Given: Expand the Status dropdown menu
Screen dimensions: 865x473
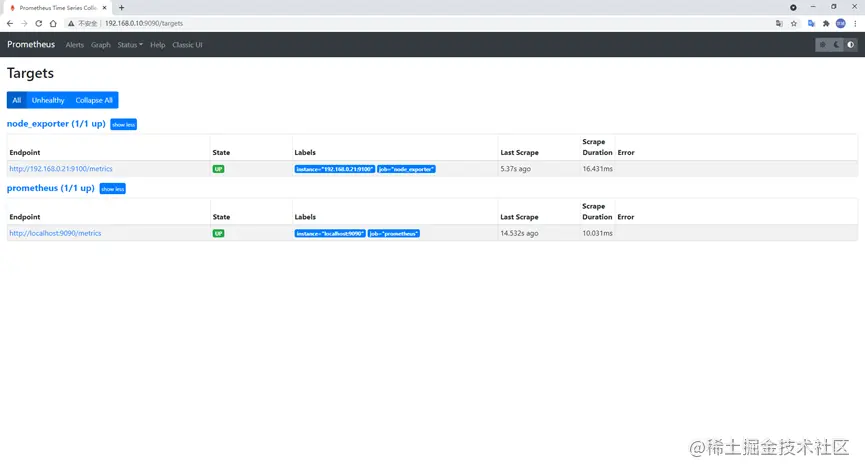Looking at the screenshot, I should pos(130,45).
